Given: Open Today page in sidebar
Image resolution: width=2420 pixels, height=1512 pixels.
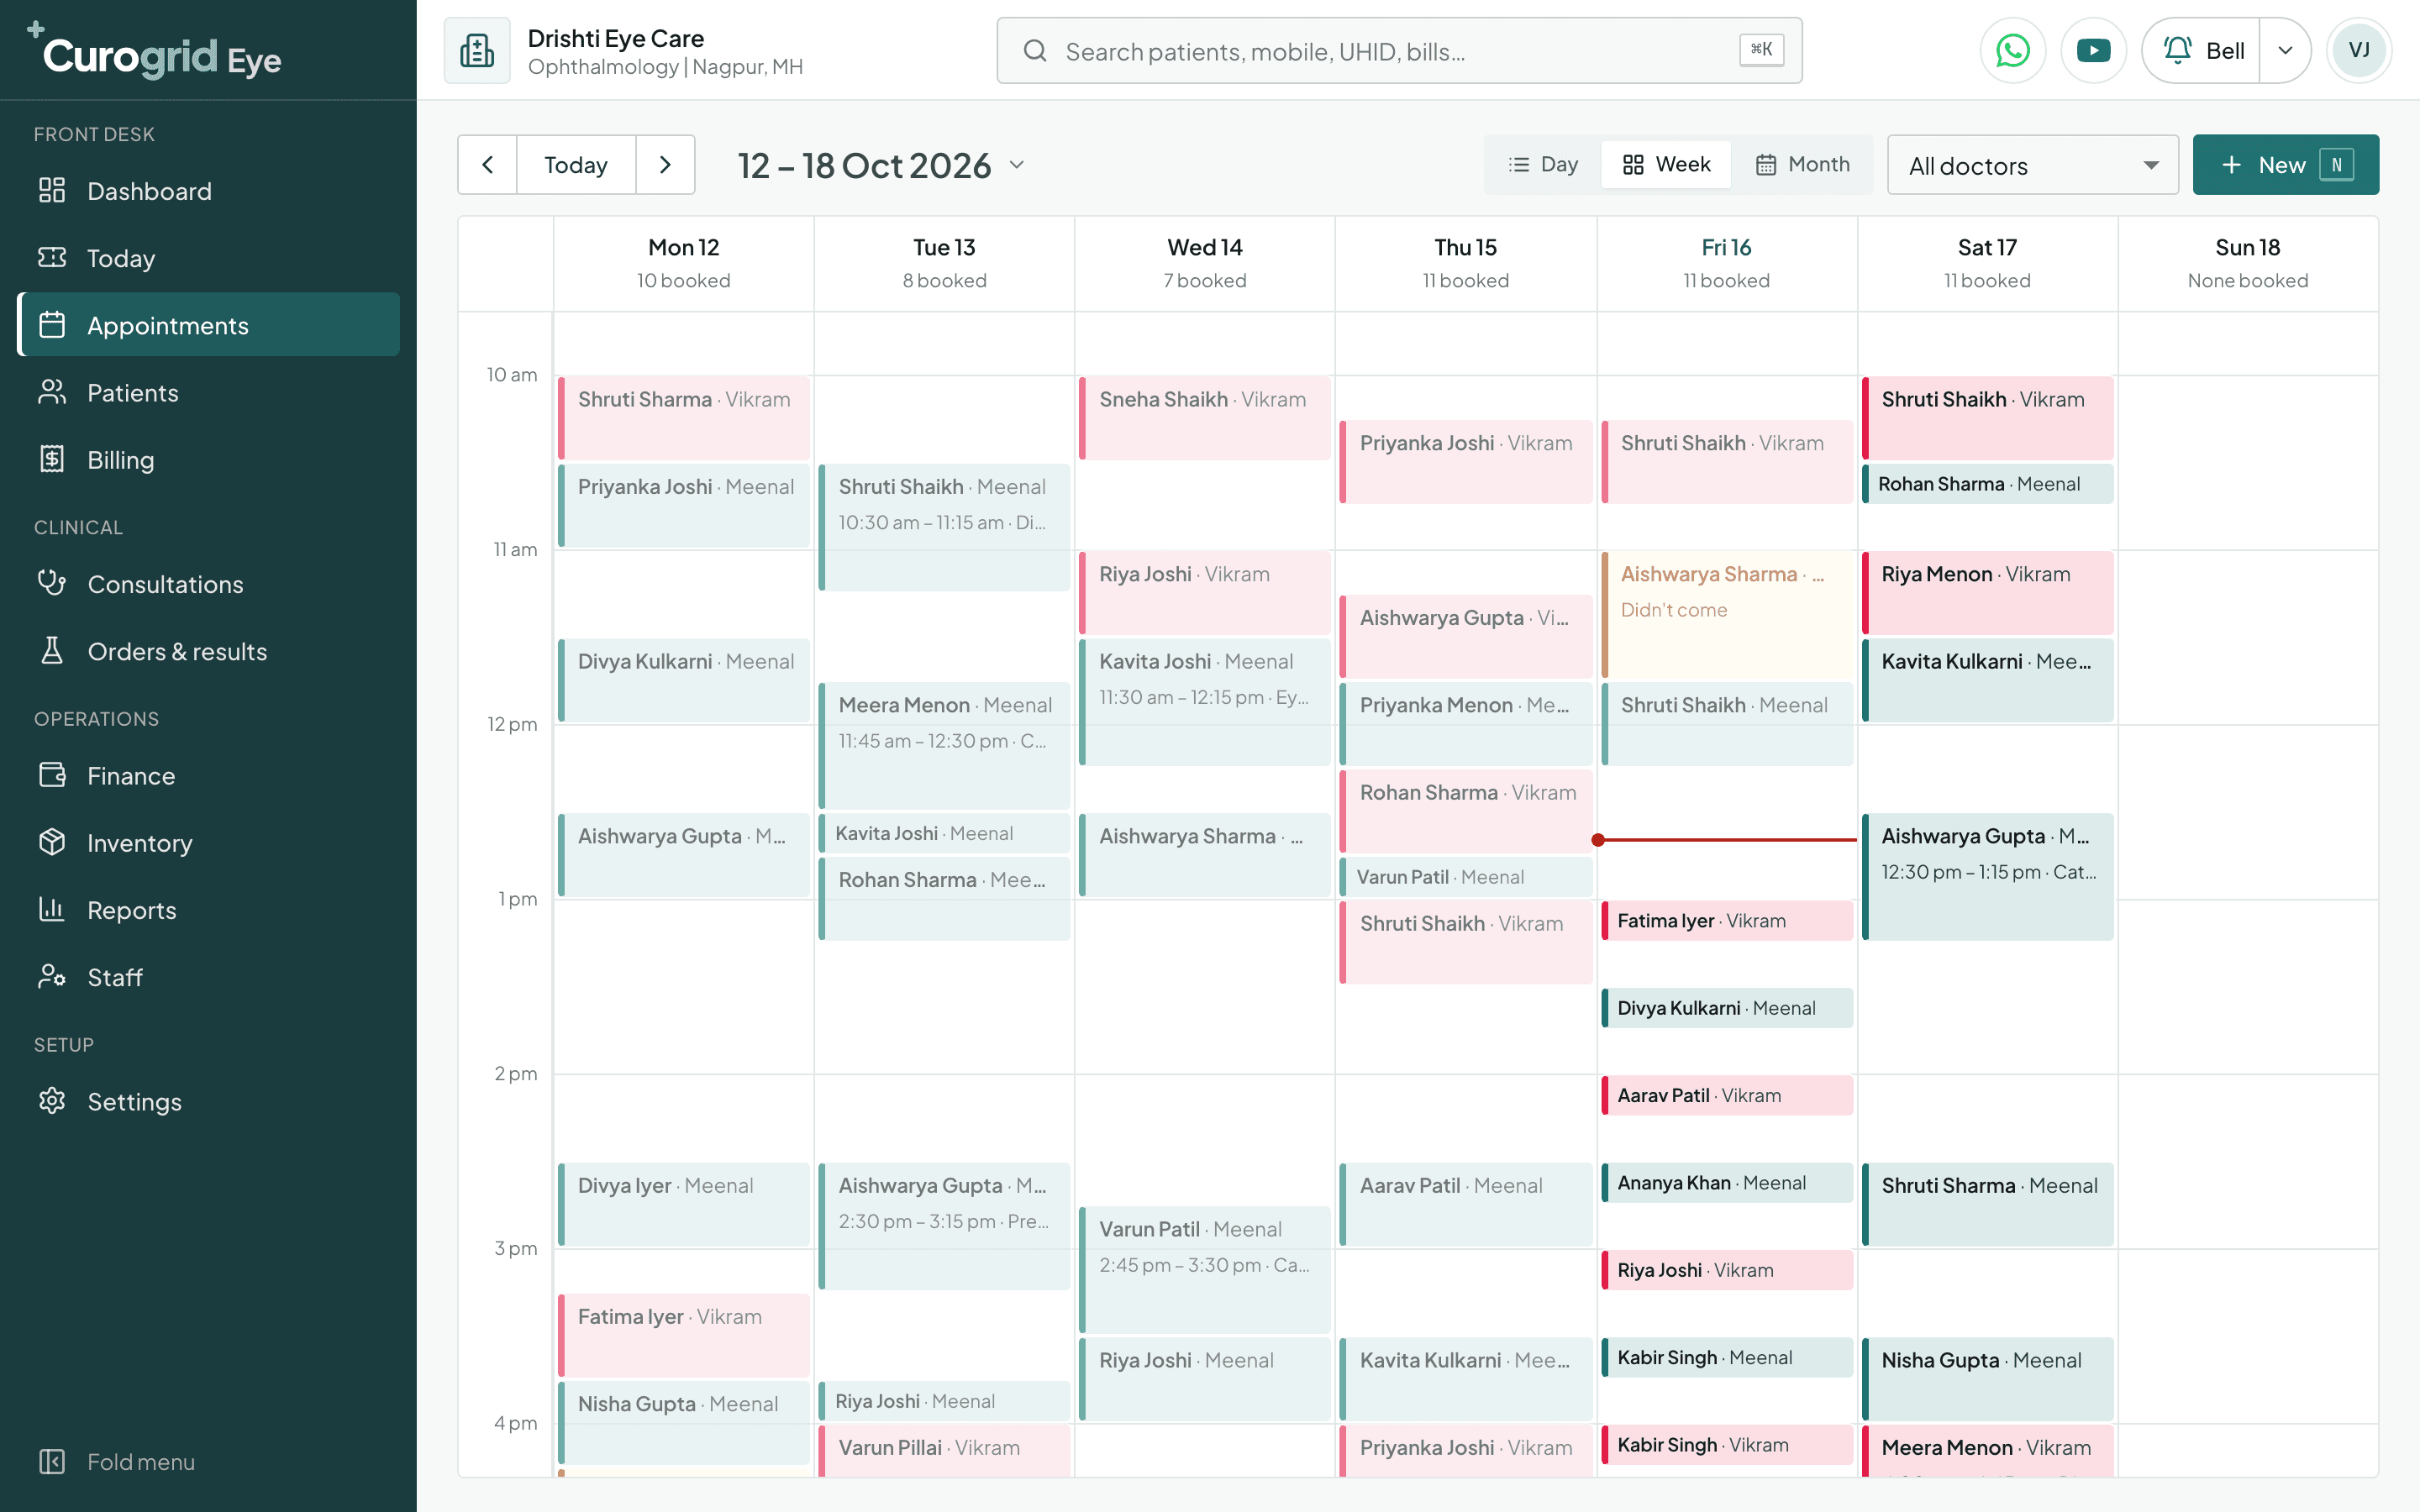Looking at the screenshot, I should (208, 258).
